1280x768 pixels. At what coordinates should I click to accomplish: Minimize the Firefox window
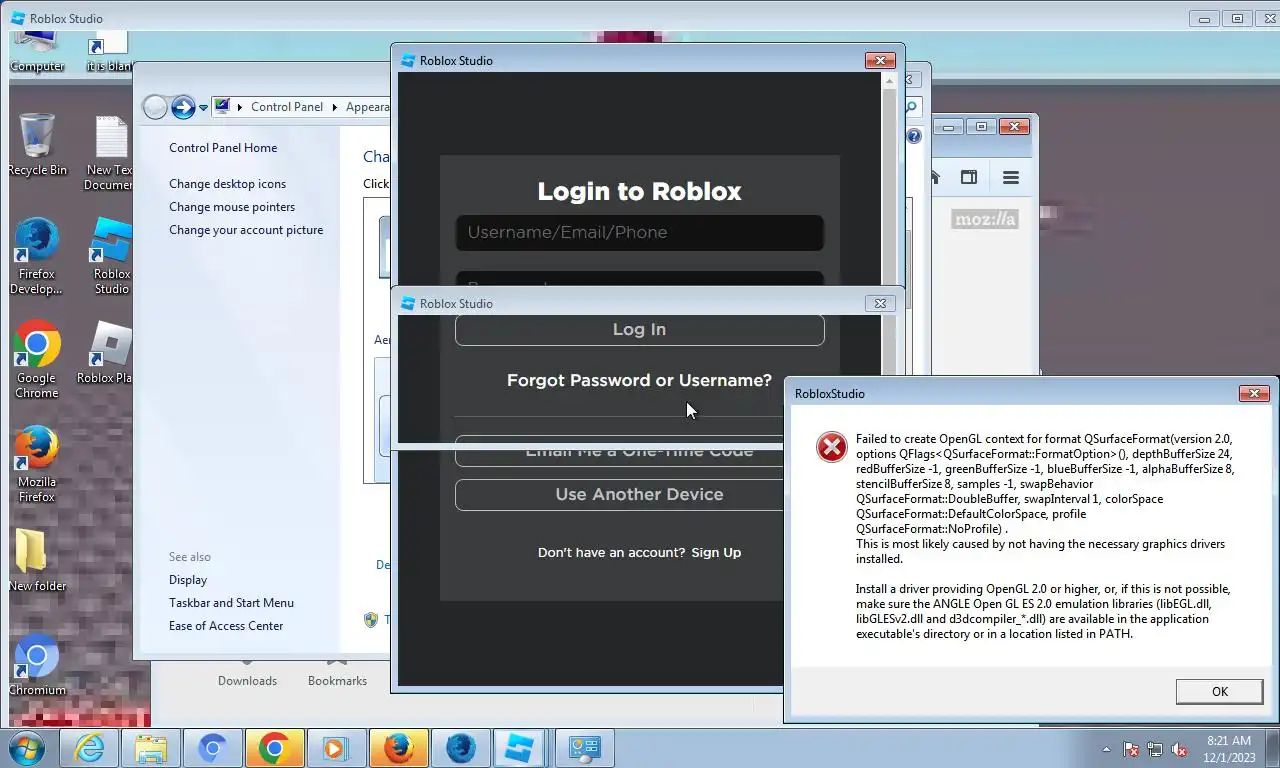pos(947,126)
